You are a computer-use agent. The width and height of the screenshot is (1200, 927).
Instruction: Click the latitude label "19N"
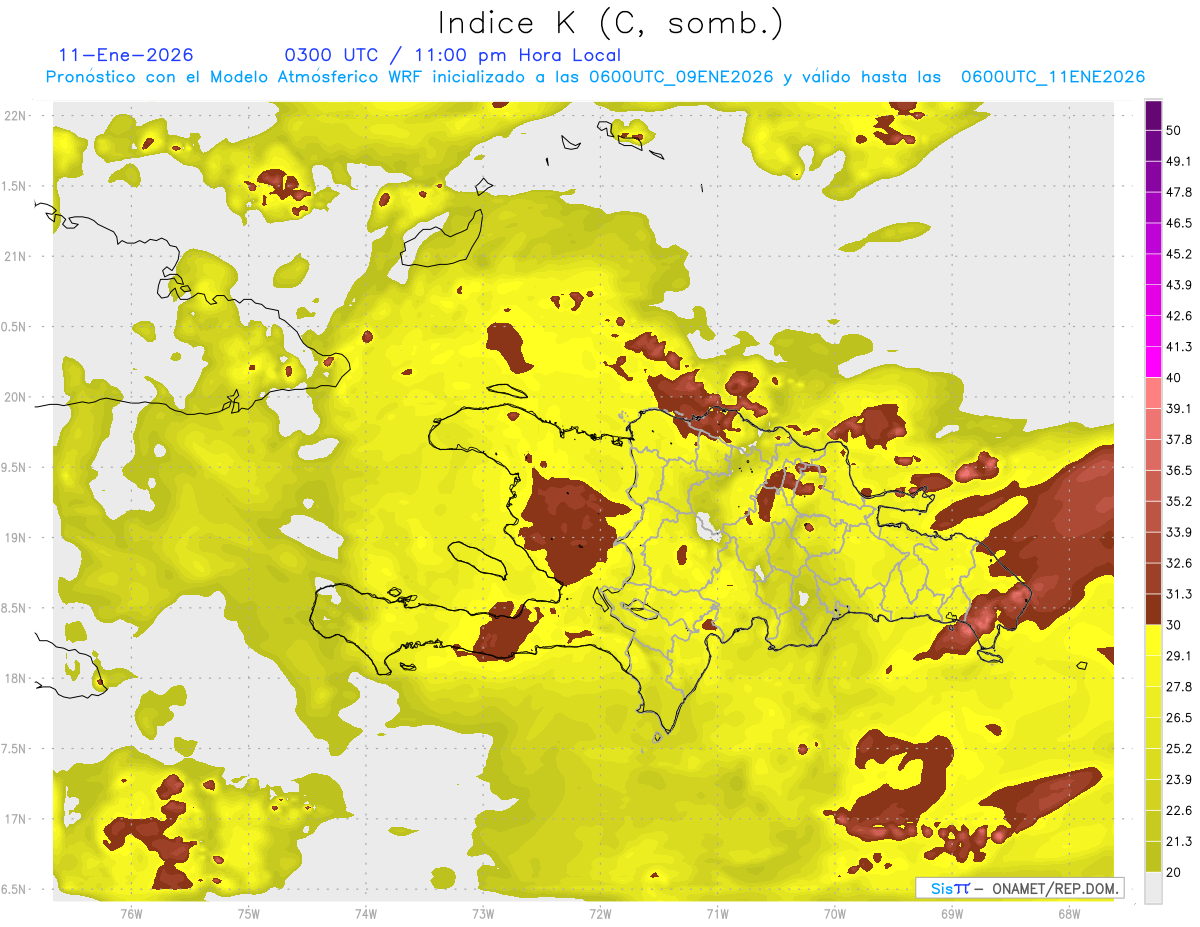16,538
